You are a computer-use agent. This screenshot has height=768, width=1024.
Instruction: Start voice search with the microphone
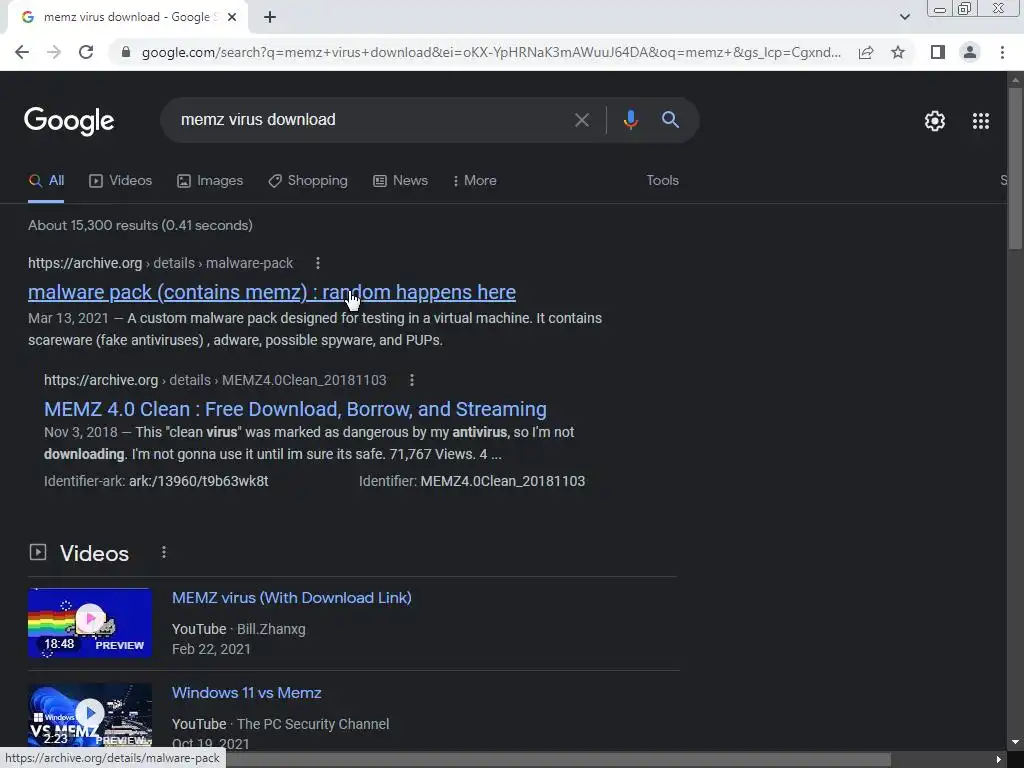pos(630,120)
